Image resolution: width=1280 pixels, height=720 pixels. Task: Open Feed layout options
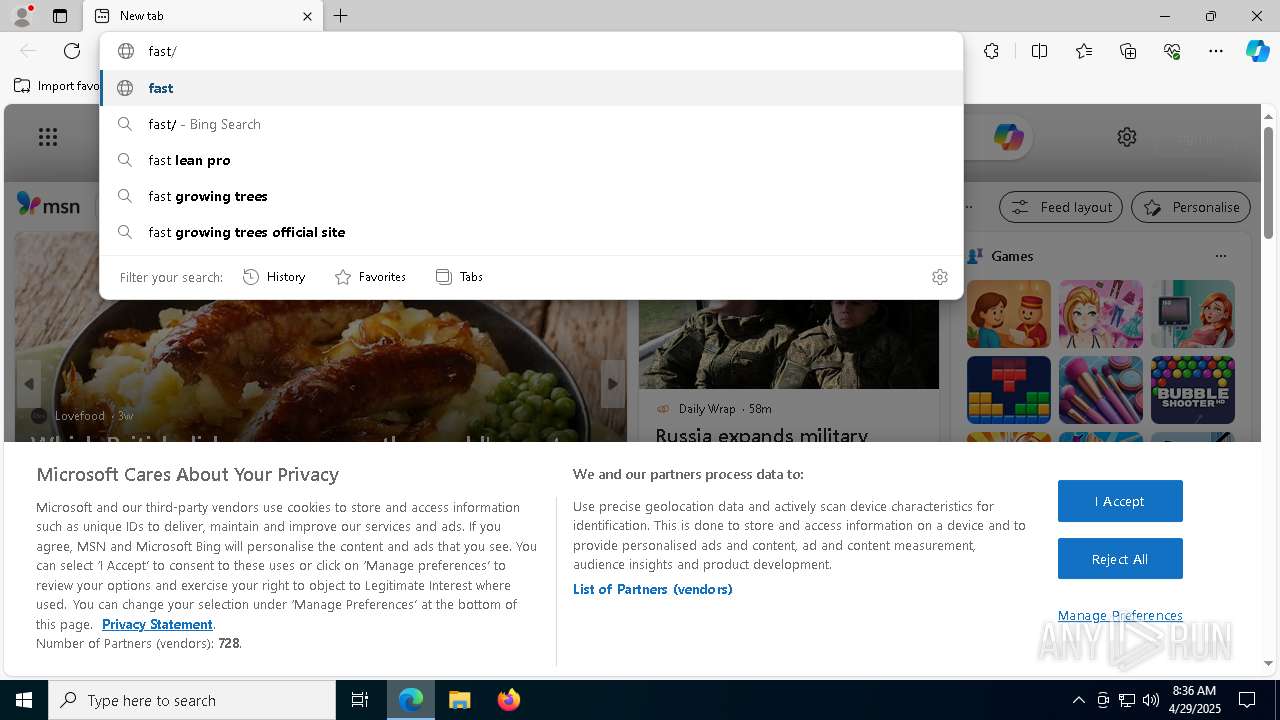[x=1062, y=207]
